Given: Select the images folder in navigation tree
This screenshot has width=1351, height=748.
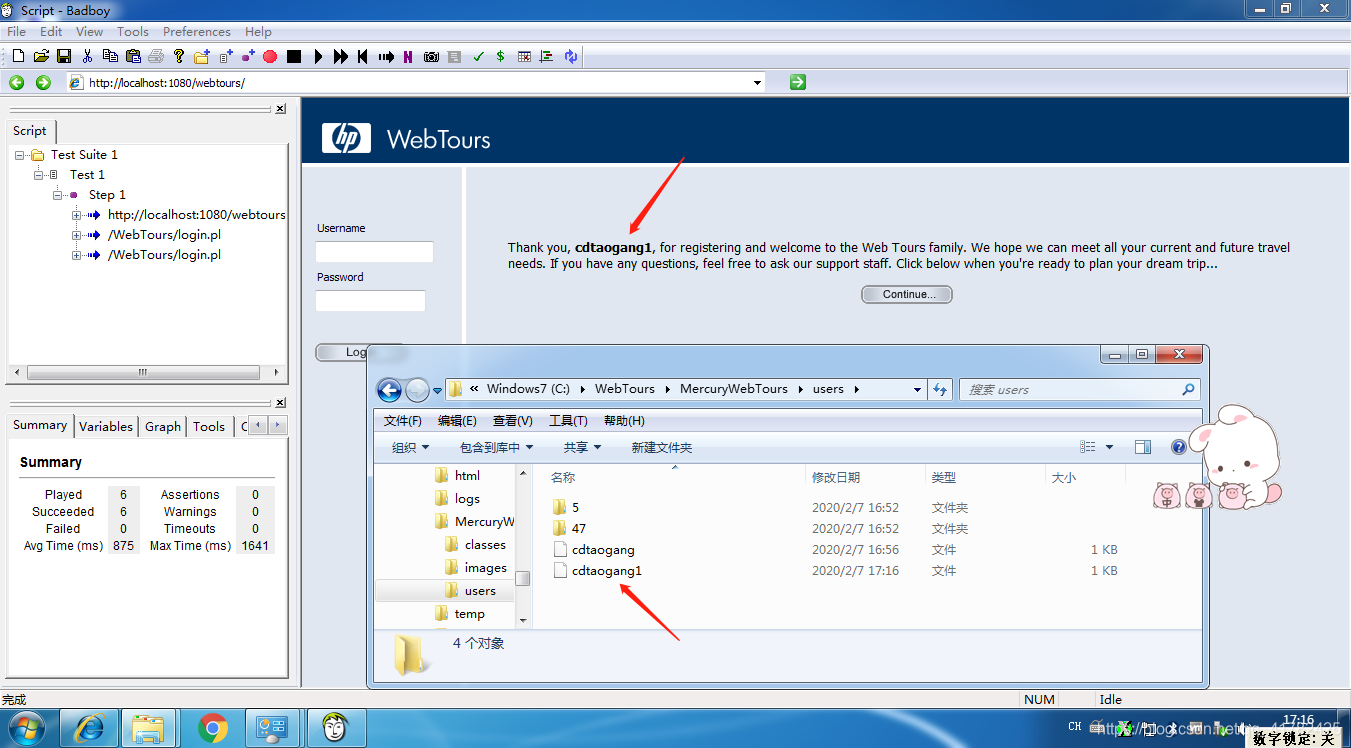Looking at the screenshot, I should pos(485,568).
